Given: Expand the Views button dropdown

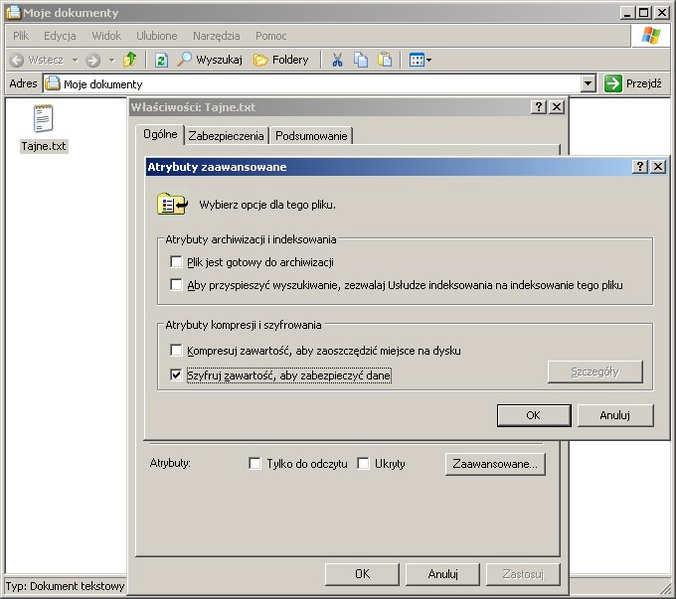Looking at the screenshot, I should tap(429, 60).
